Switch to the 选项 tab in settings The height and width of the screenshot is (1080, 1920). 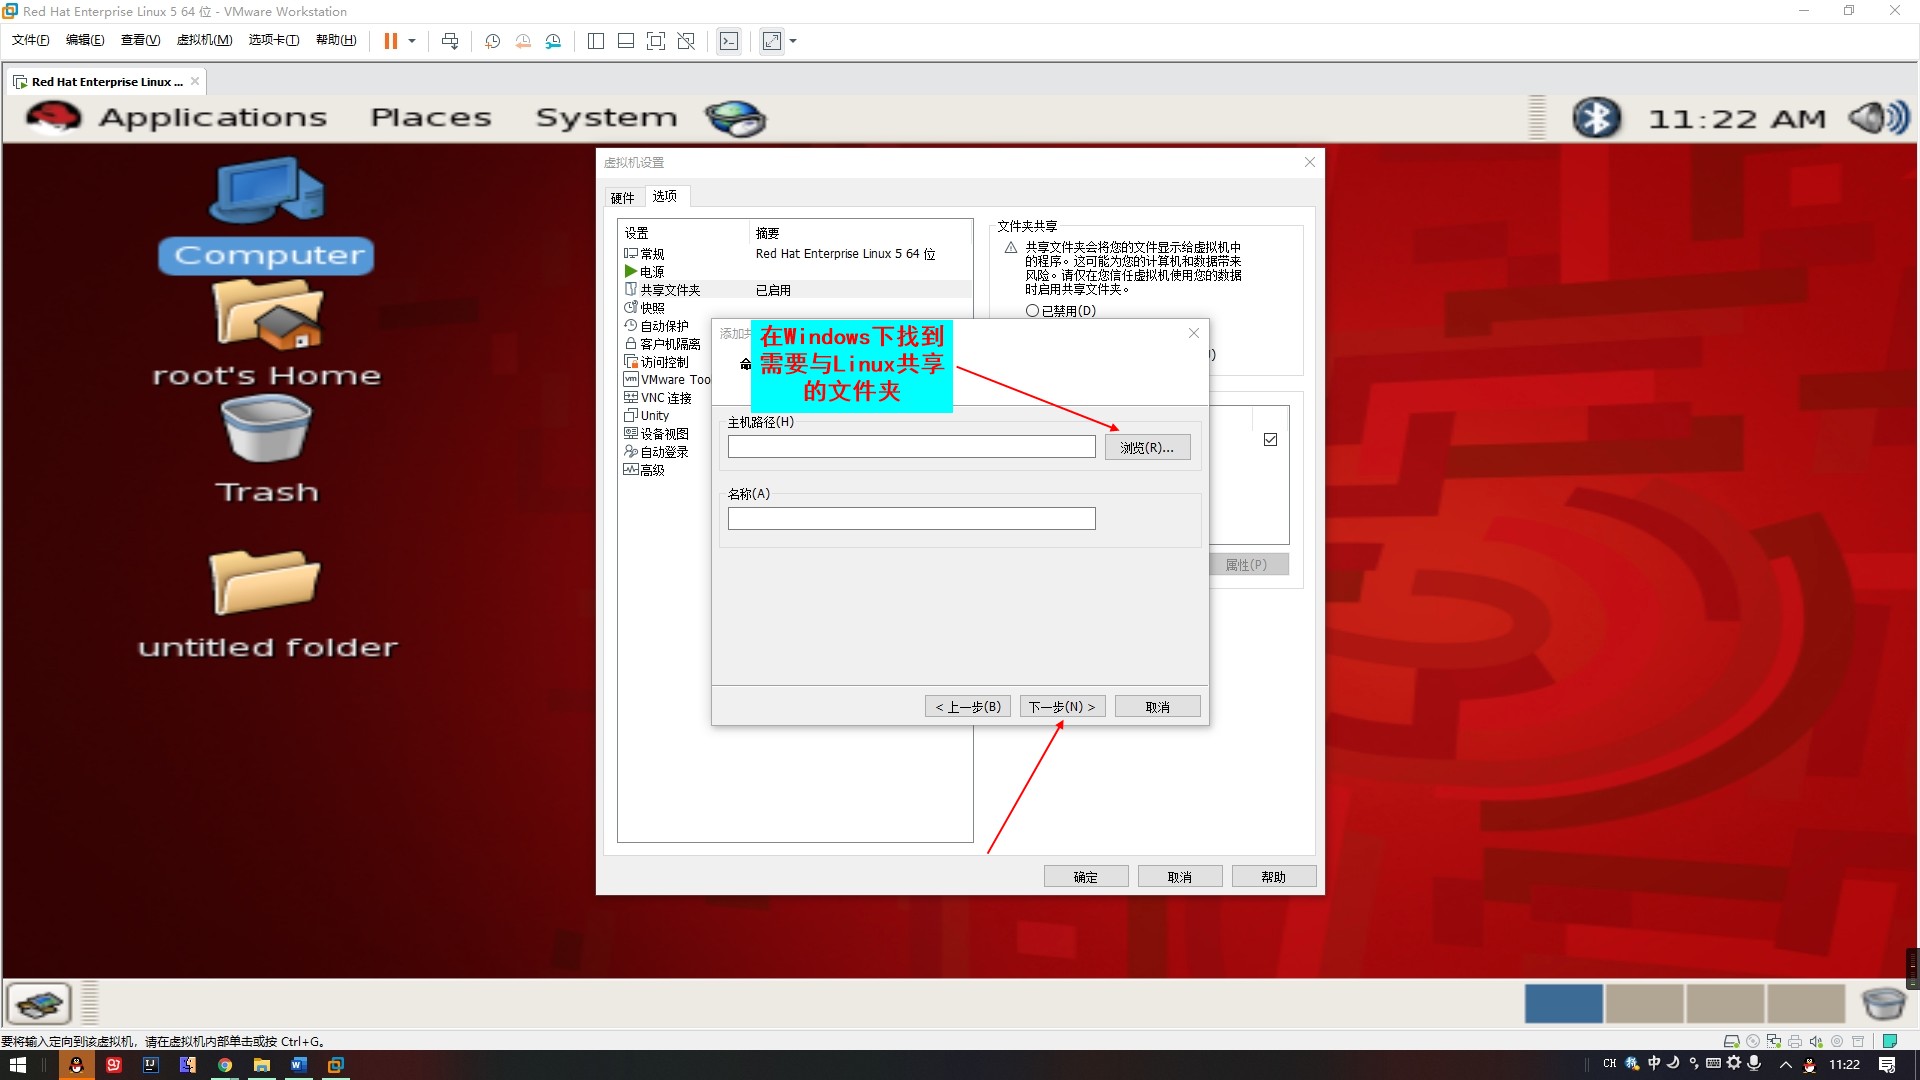point(665,196)
